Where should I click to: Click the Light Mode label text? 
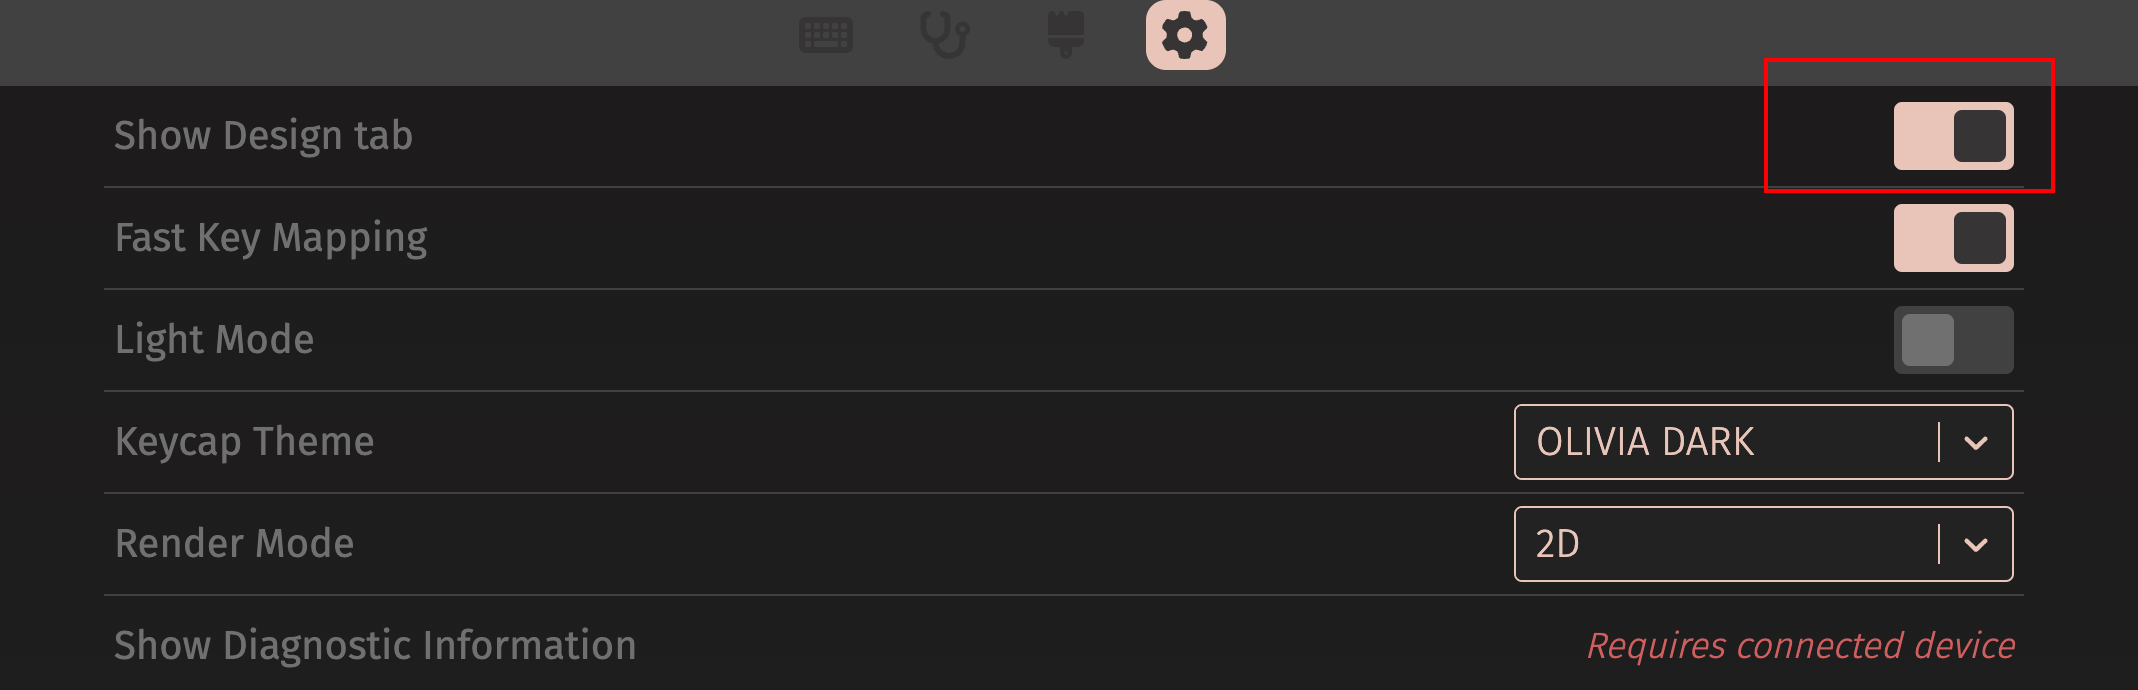coord(215,341)
